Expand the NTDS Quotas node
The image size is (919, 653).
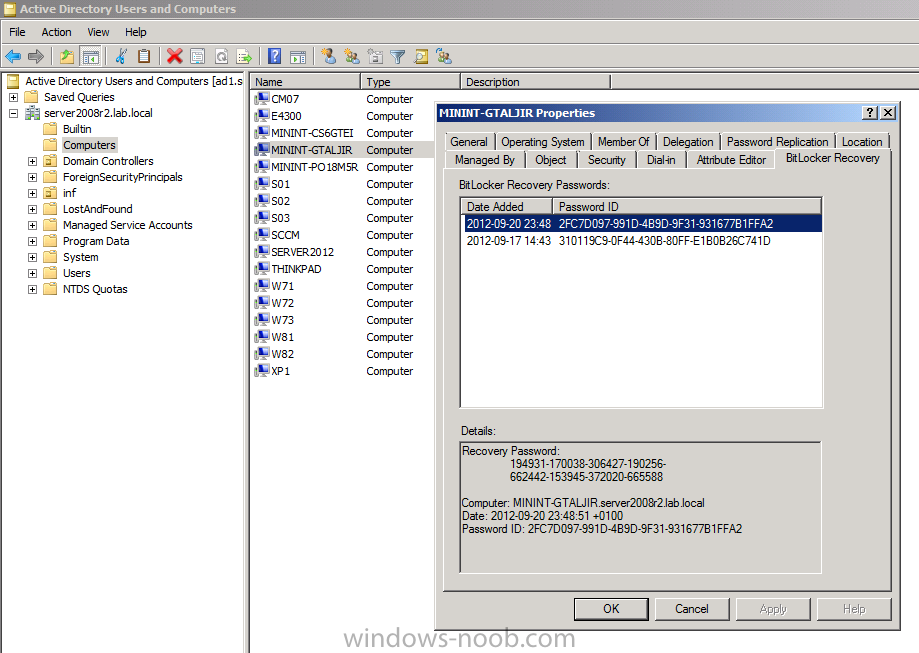point(32,290)
